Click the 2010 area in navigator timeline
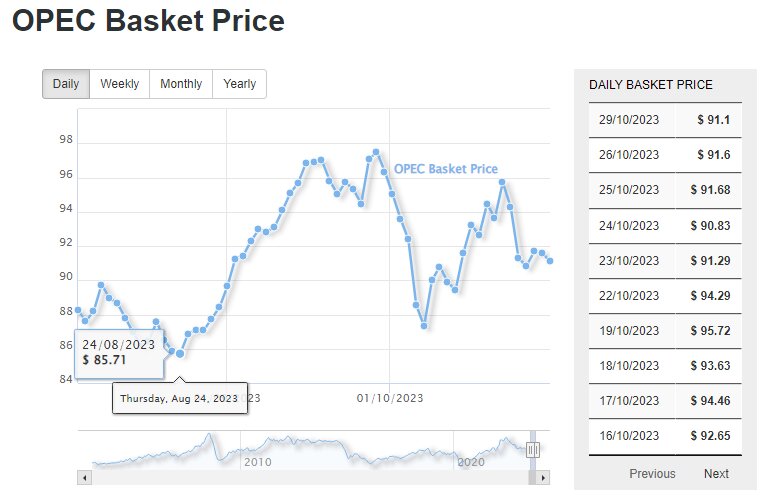Screen dimensions: 771x498 258,462
